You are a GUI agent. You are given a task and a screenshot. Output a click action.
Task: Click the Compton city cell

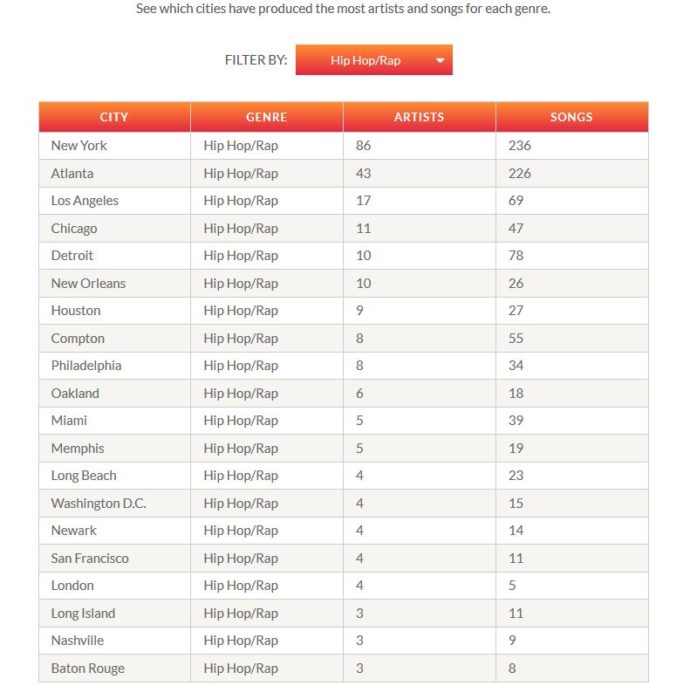[x=114, y=338]
